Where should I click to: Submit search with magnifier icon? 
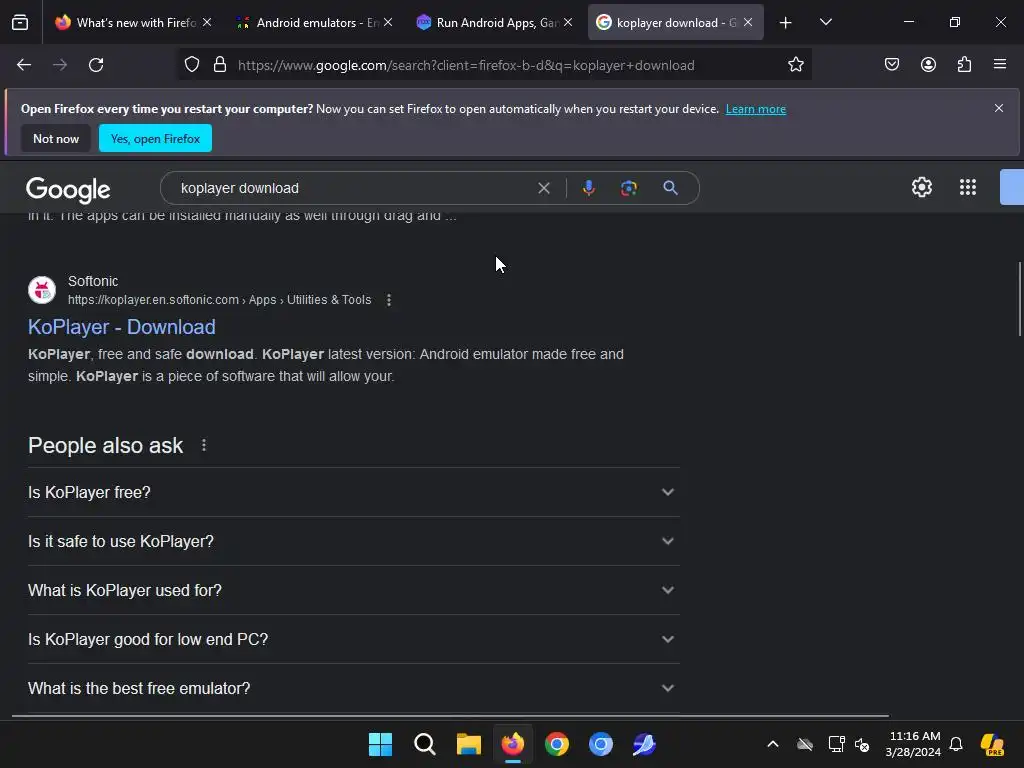[670, 188]
